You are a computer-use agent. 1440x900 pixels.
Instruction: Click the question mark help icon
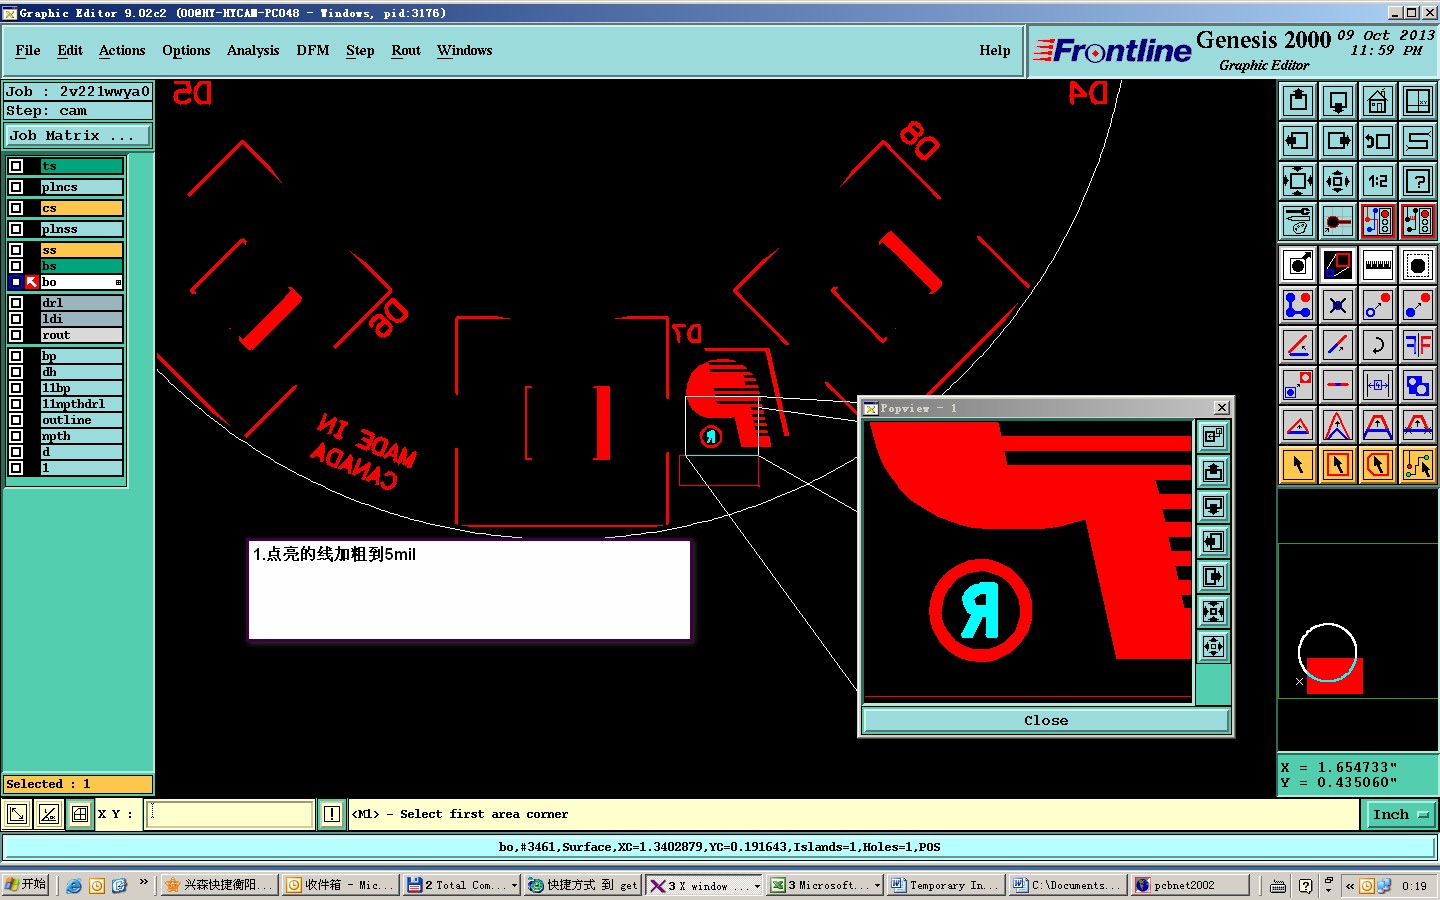tap(1418, 181)
